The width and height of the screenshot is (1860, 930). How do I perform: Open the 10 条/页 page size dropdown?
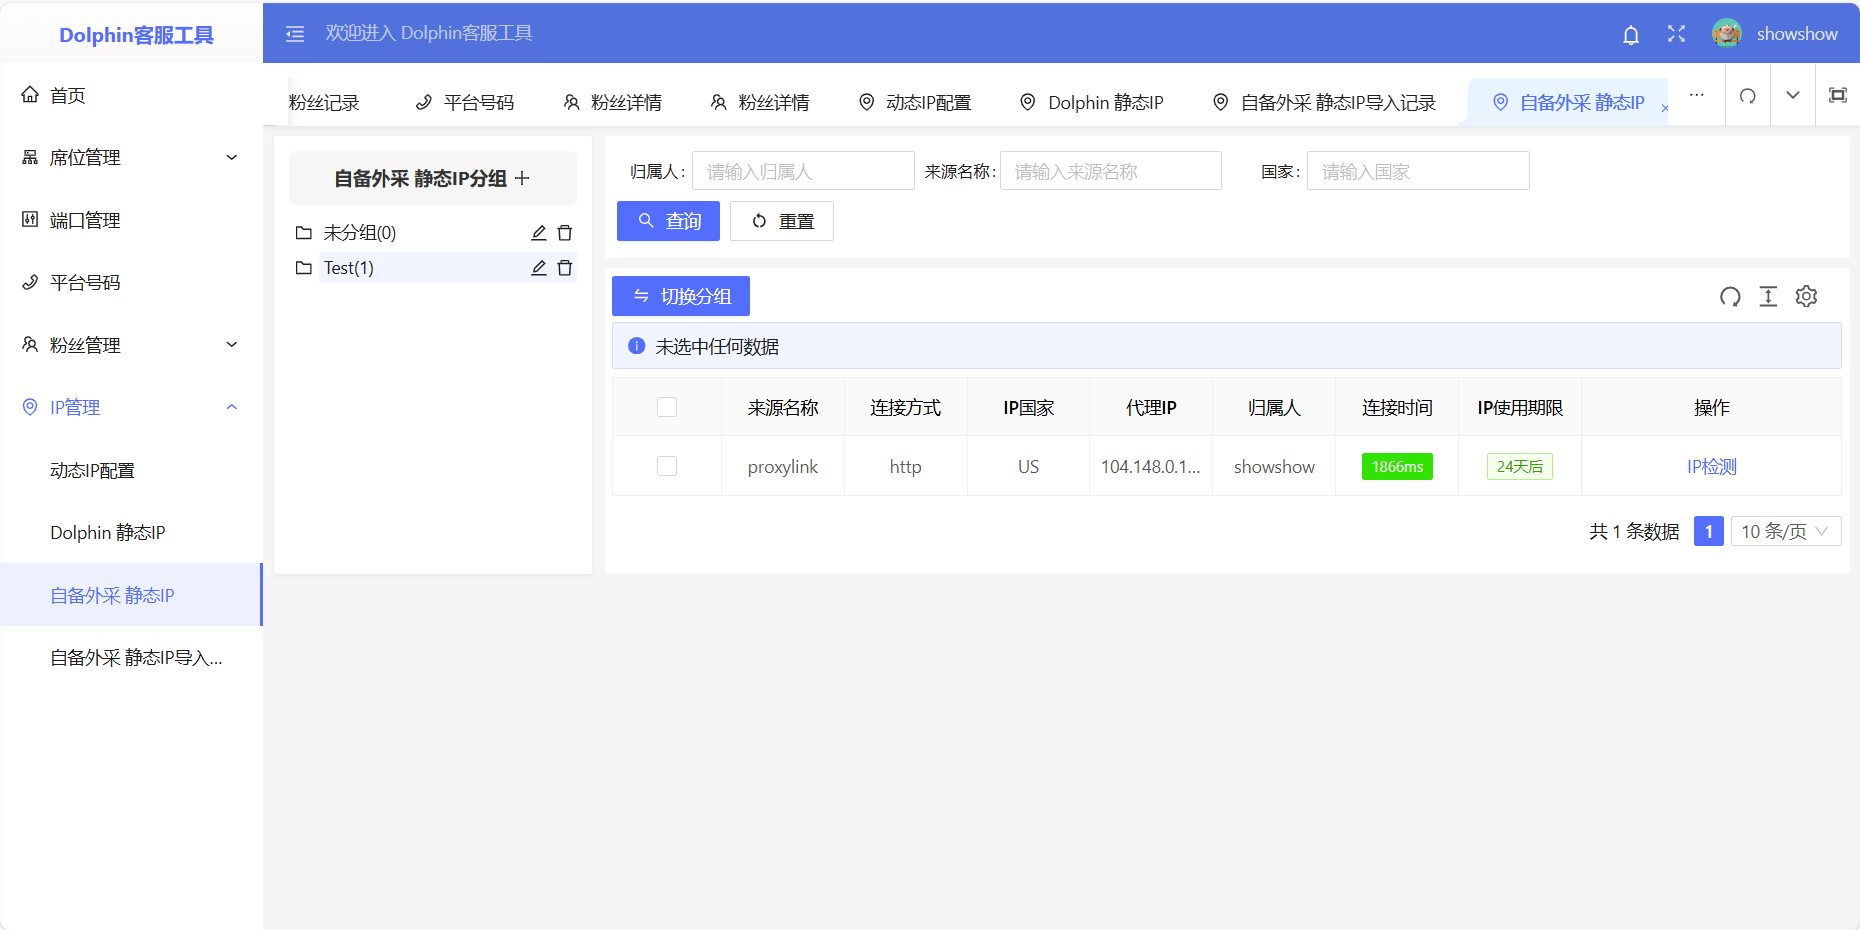(x=1785, y=531)
